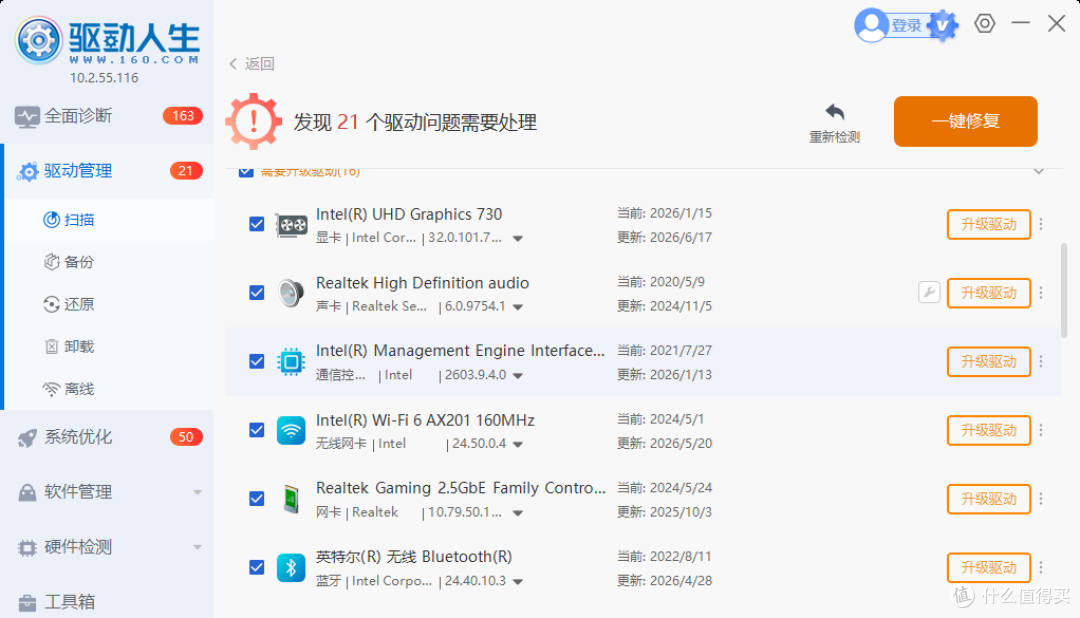Open version dropdown 24.50.0.4 for Wi-Fi 6

coord(518,444)
